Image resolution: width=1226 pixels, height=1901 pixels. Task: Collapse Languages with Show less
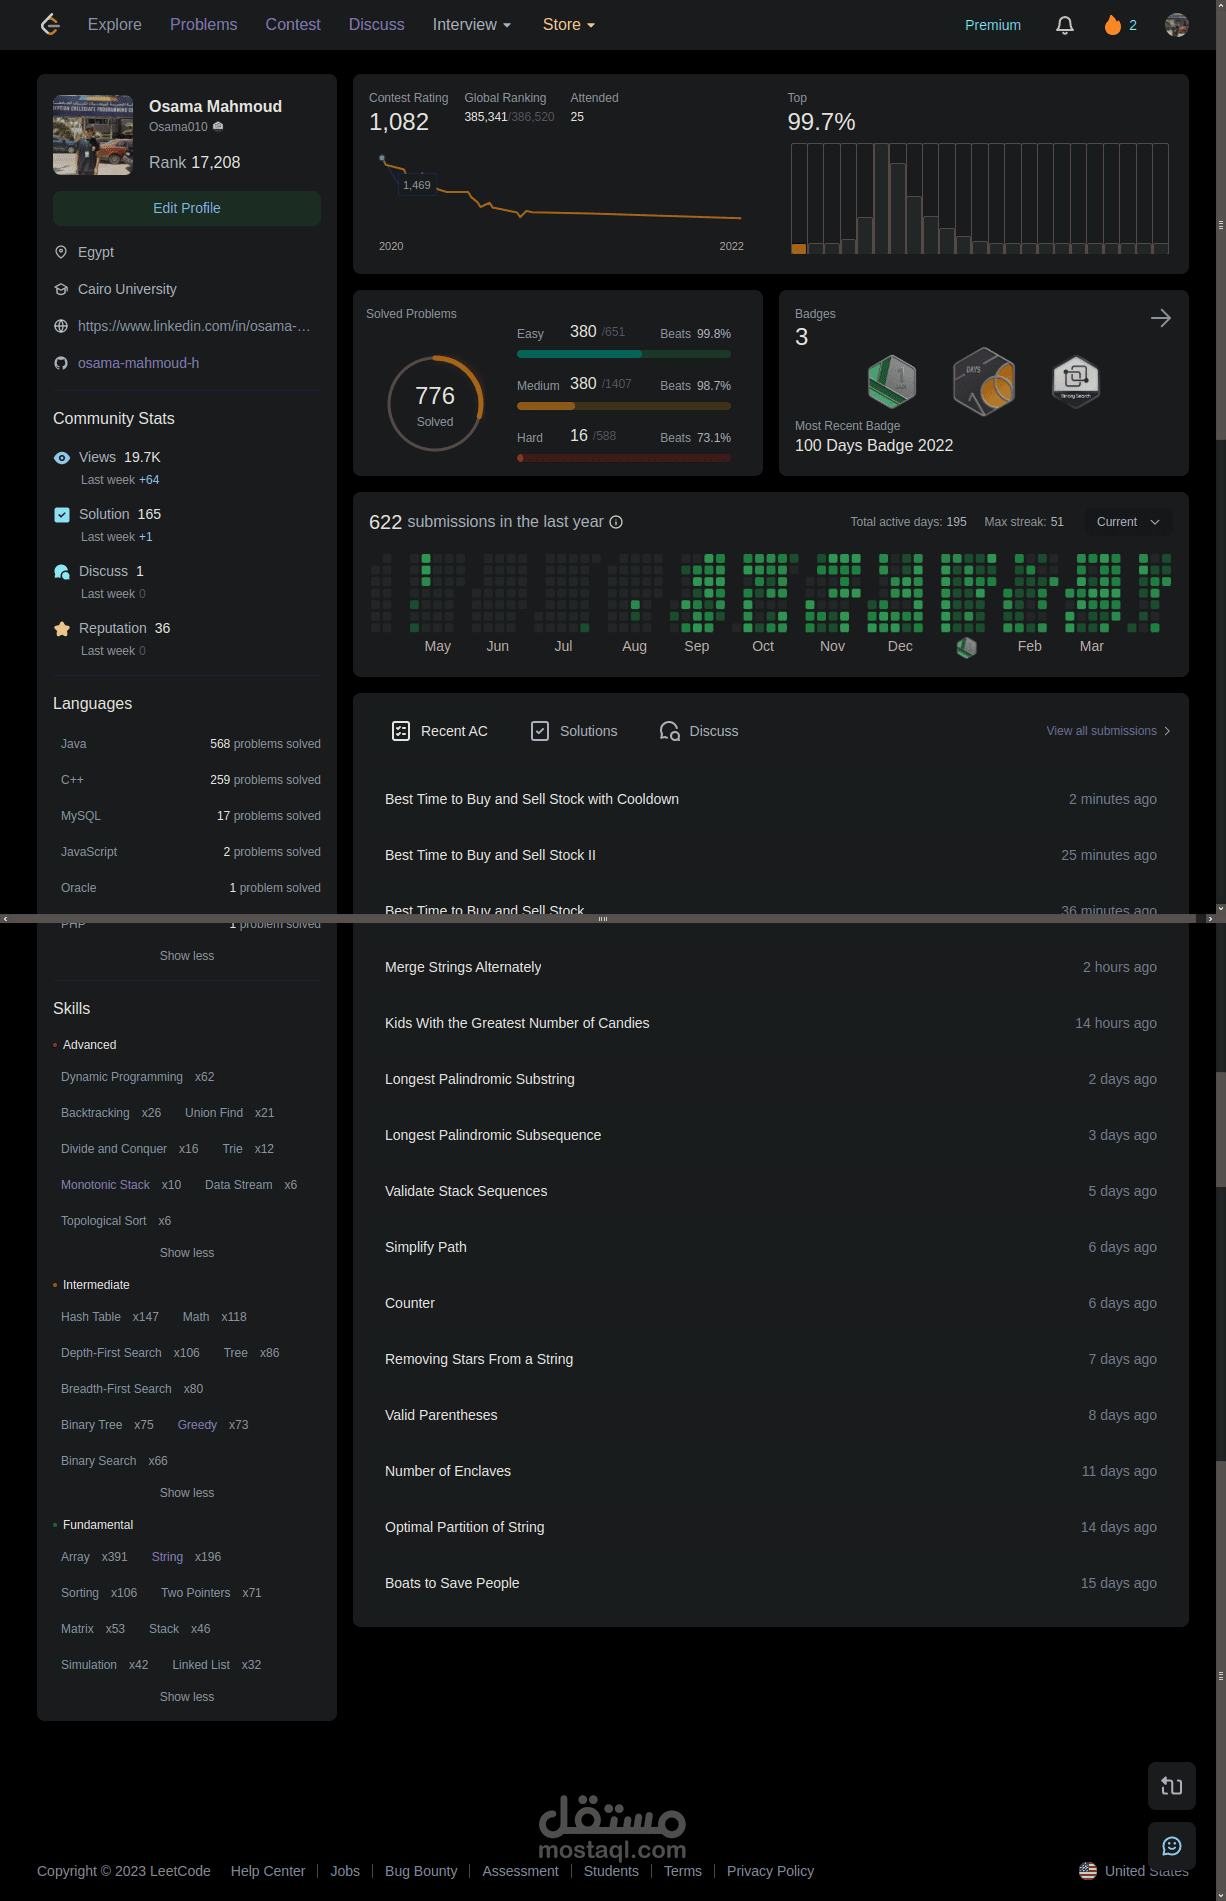(x=187, y=956)
